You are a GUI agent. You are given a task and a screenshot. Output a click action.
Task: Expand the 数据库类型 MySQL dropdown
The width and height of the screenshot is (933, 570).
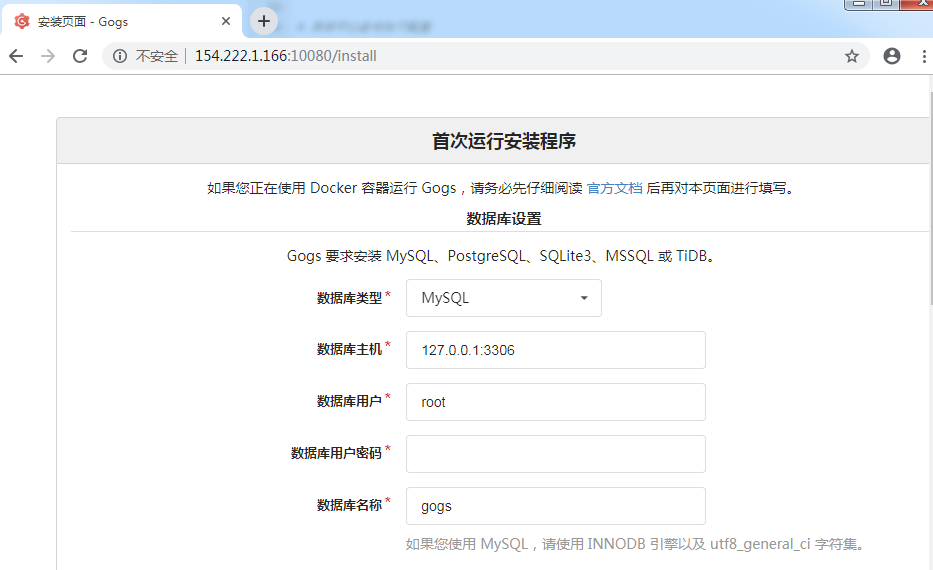click(503, 298)
